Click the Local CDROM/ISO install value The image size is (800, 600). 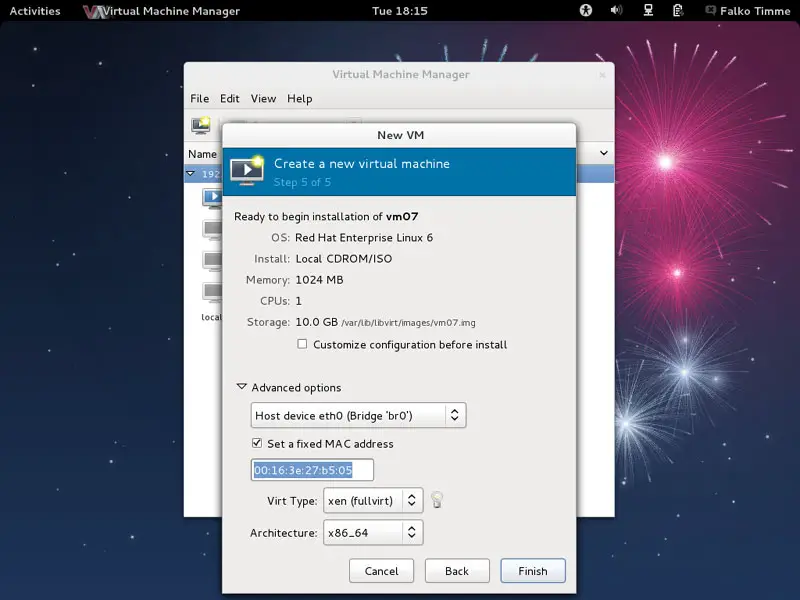[x=344, y=259]
